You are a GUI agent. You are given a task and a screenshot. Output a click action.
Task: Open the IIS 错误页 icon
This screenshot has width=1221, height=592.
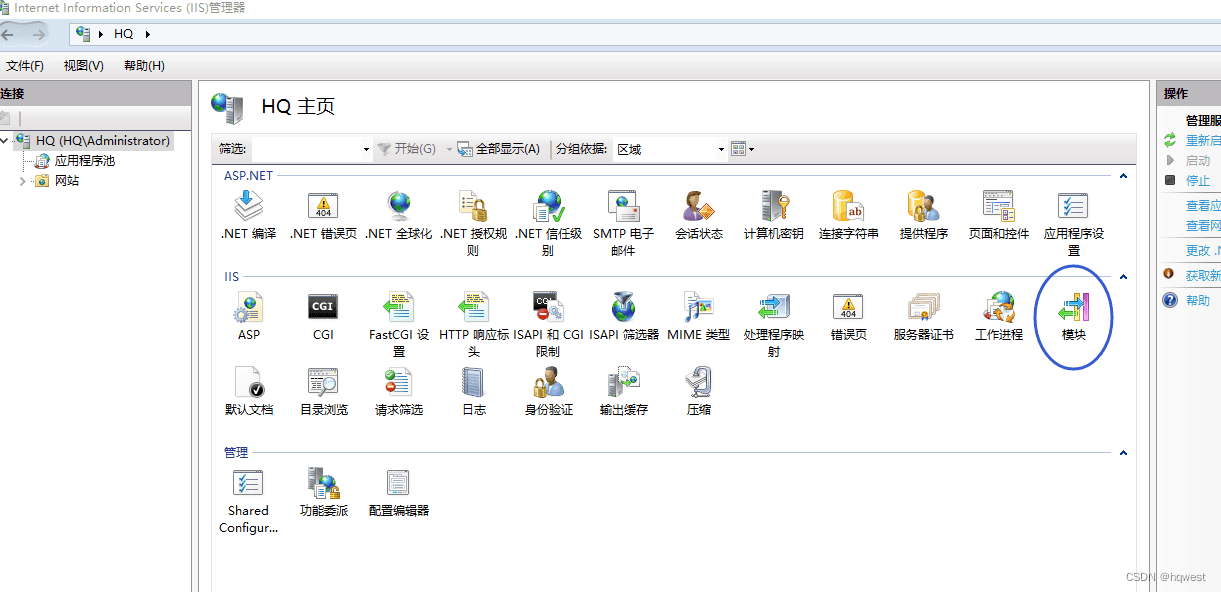pos(849,317)
